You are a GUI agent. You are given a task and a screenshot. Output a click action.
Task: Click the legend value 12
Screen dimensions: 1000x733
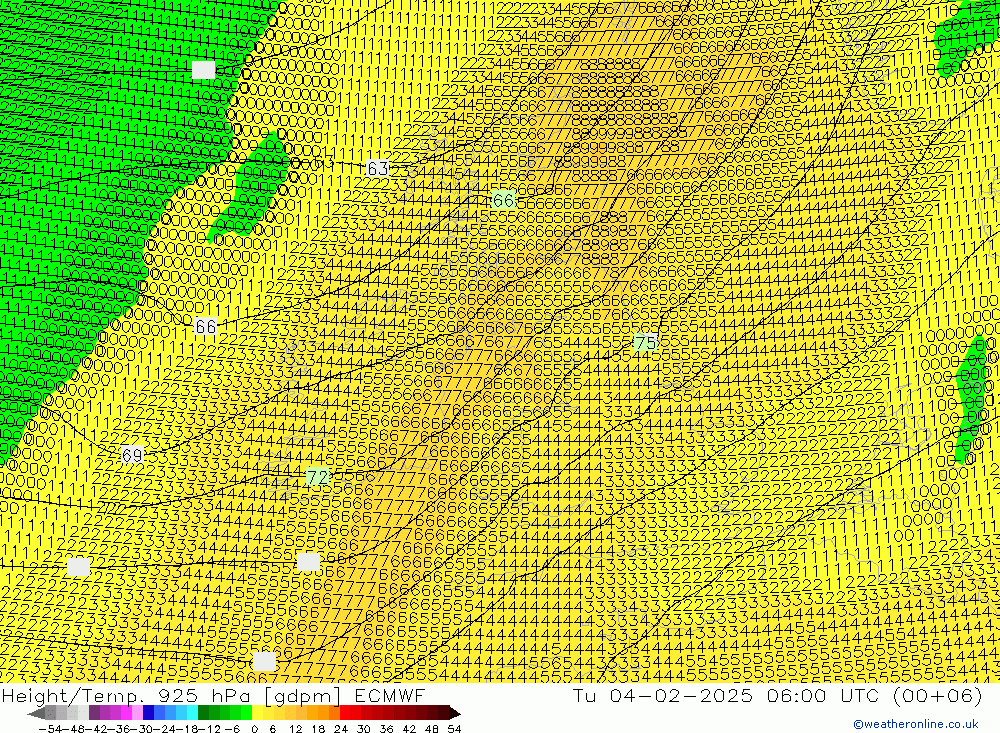(295, 729)
